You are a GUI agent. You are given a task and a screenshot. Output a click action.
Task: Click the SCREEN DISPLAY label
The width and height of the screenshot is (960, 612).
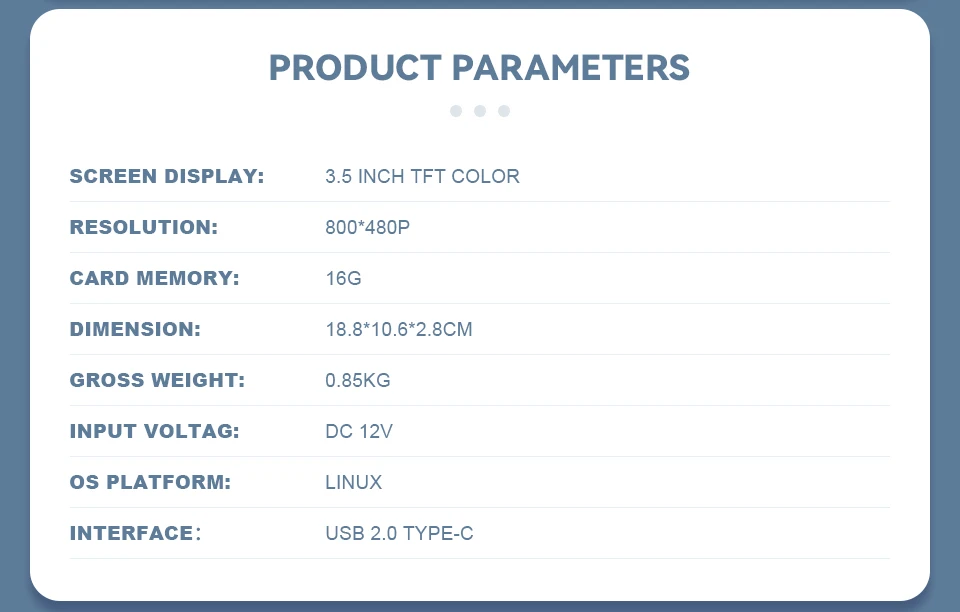coord(167,176)
